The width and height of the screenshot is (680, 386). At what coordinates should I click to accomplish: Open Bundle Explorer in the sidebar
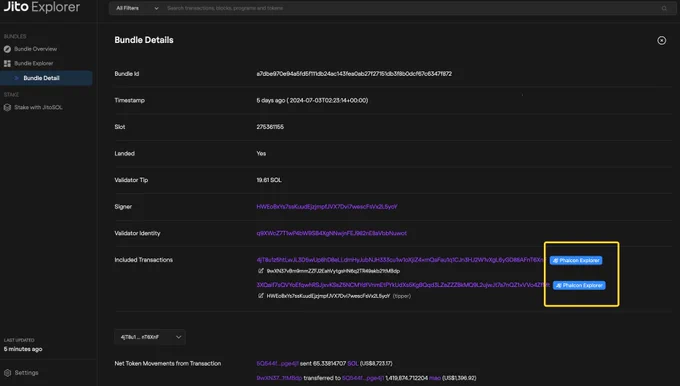point(34,63)
